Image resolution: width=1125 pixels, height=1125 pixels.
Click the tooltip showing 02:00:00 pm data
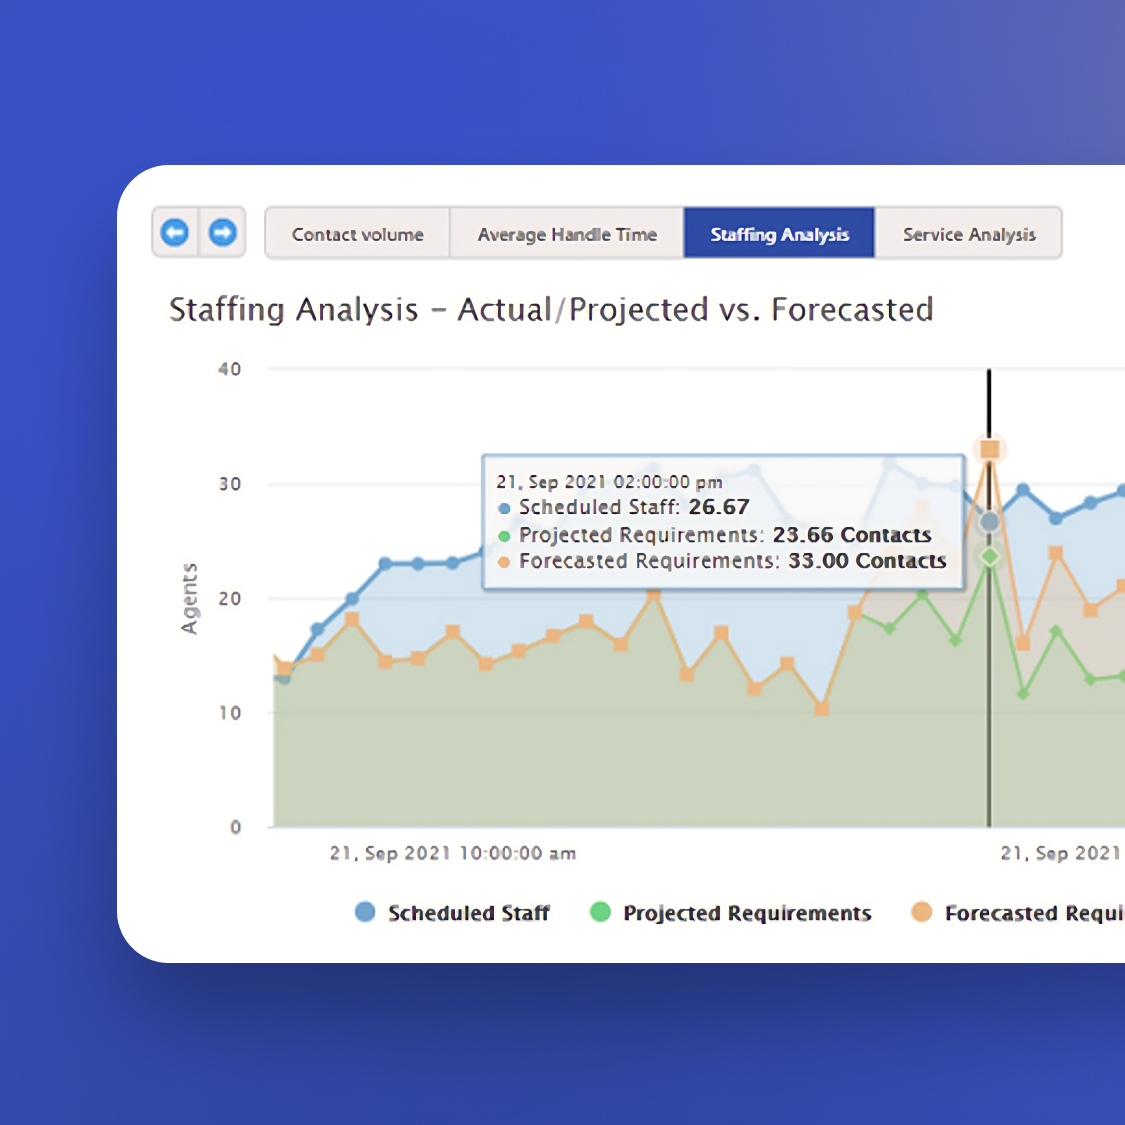tap(722, 520)
